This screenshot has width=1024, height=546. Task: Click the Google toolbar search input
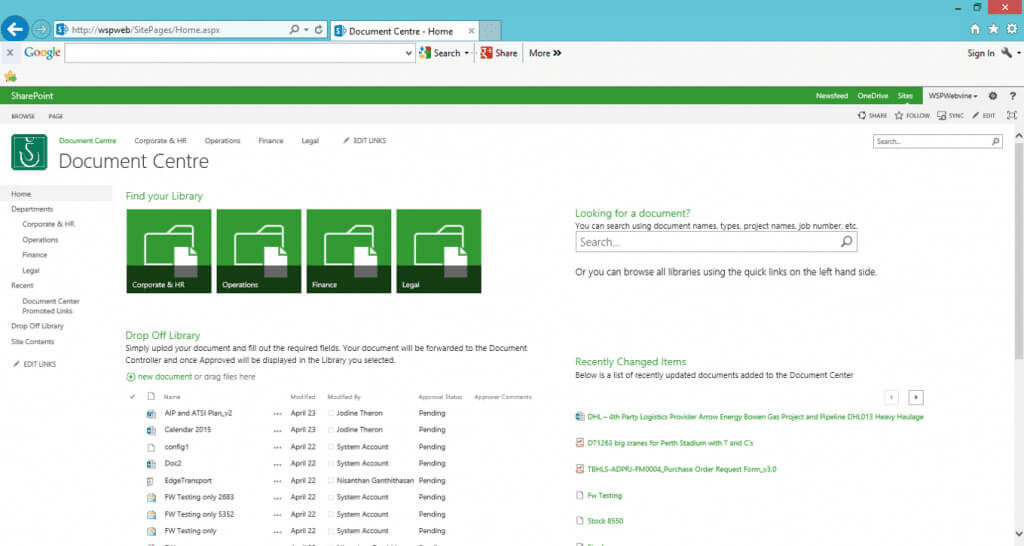[234, 53]
